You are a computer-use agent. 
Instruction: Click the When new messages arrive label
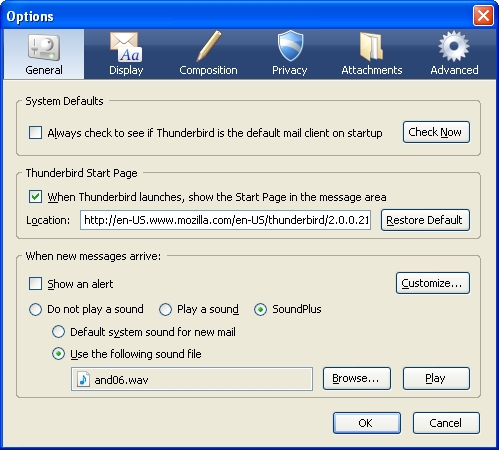pyautogui.click(x=93, y=256)
